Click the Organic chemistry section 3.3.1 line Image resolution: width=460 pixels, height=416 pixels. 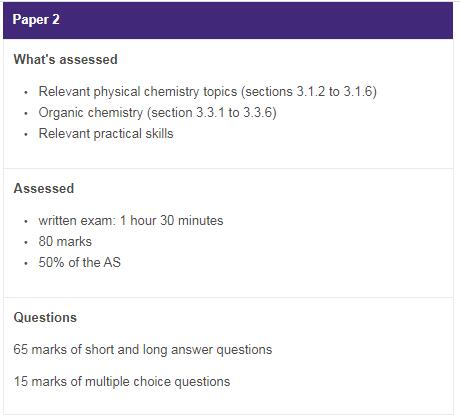click(157, 113)
